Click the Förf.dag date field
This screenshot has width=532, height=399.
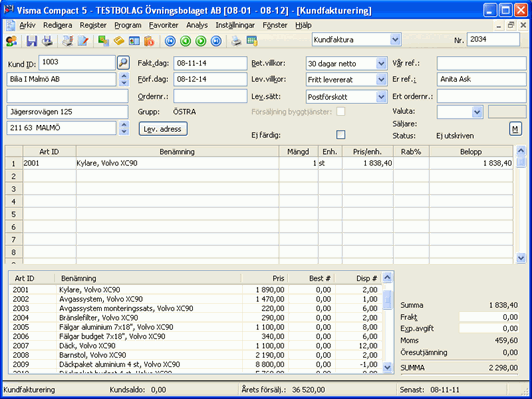pos(210,79)
